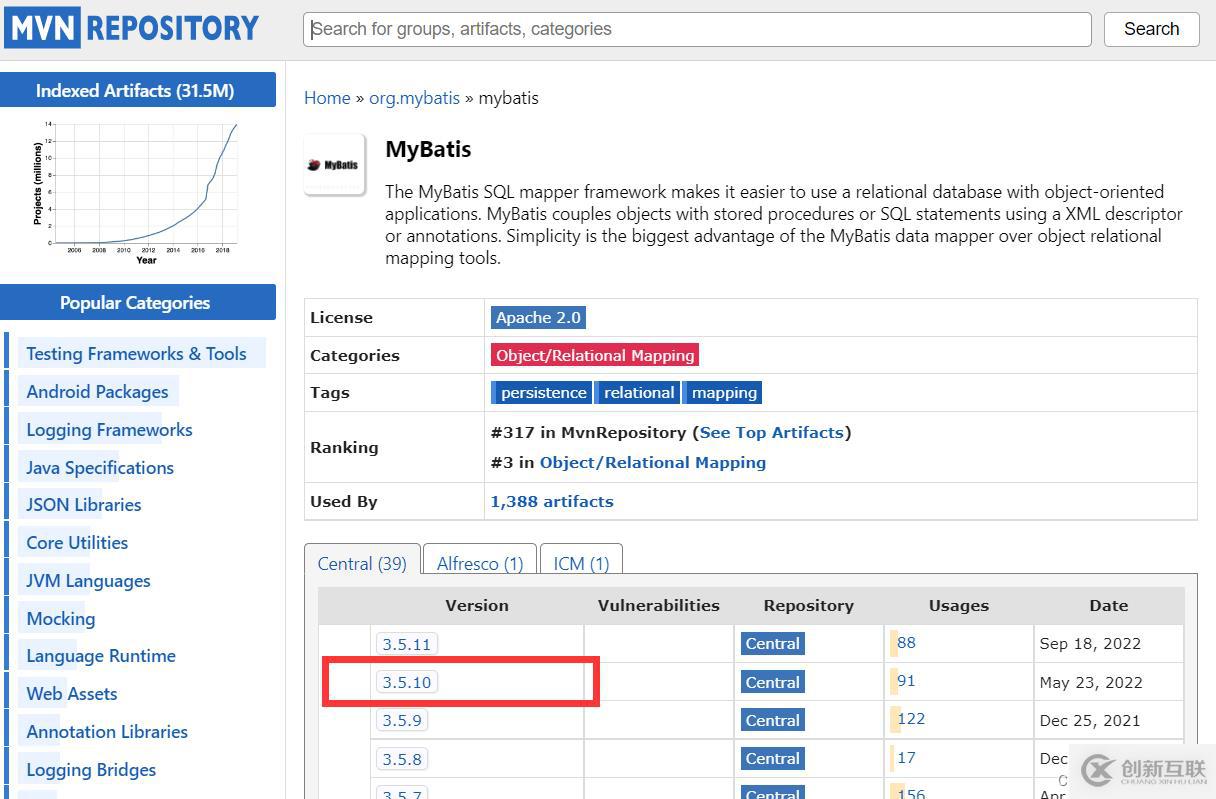Click the Apache 2.0 license badge
Screen dimensions: 1216x799
pos(538,318)
